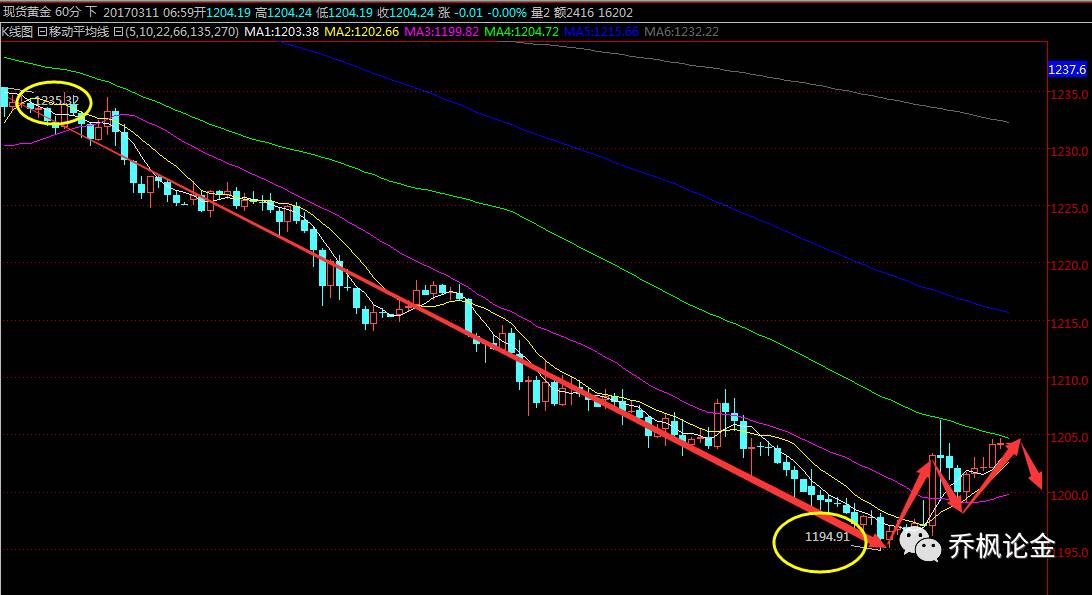Click the 1205.0 price axis label

[x=1071, y=438]
